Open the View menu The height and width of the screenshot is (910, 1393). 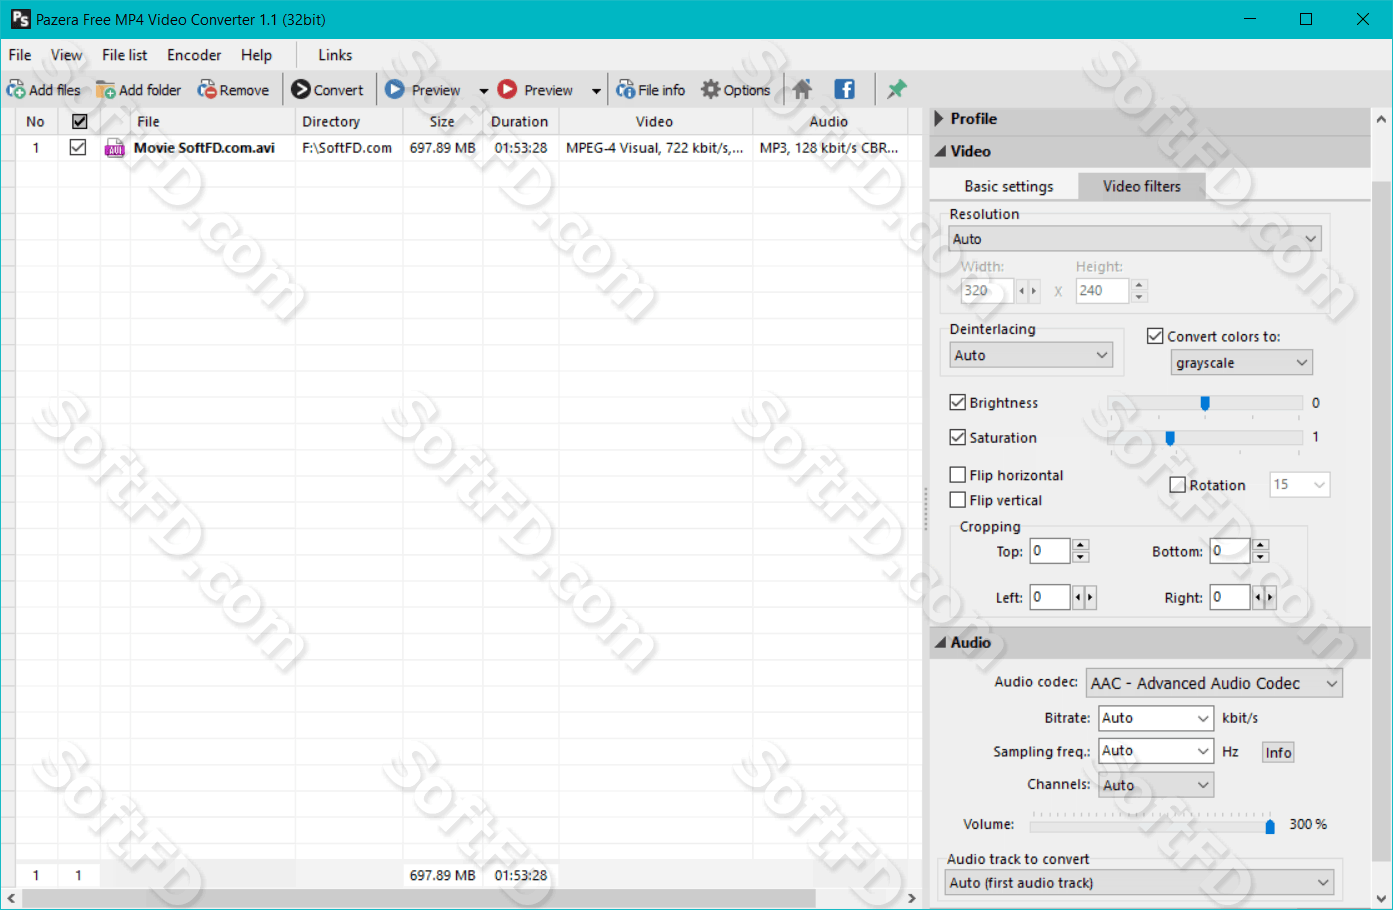(67, 55)
